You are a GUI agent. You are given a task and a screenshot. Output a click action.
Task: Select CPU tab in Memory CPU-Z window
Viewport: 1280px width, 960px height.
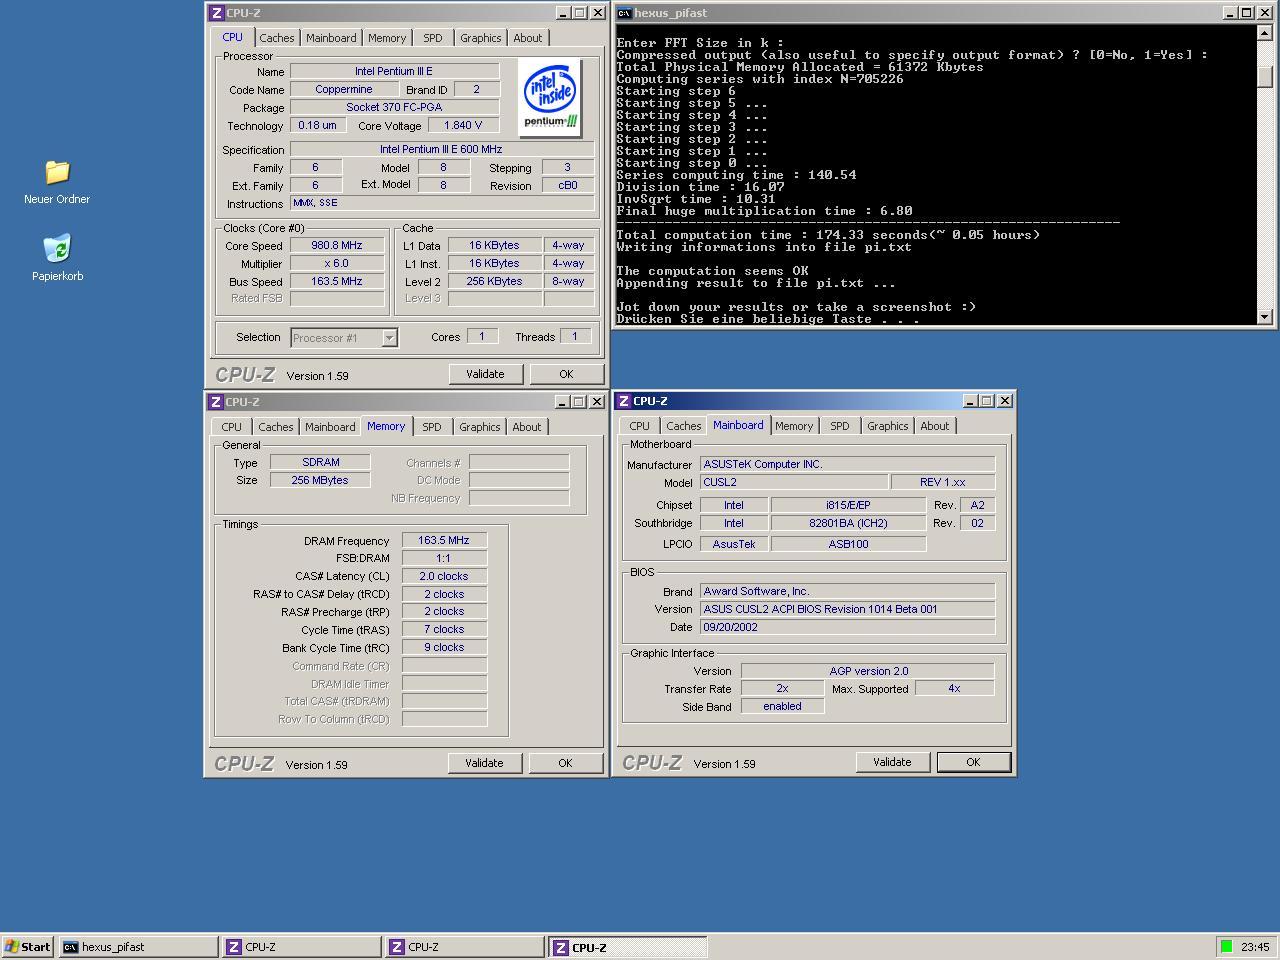tap(232, 427)
